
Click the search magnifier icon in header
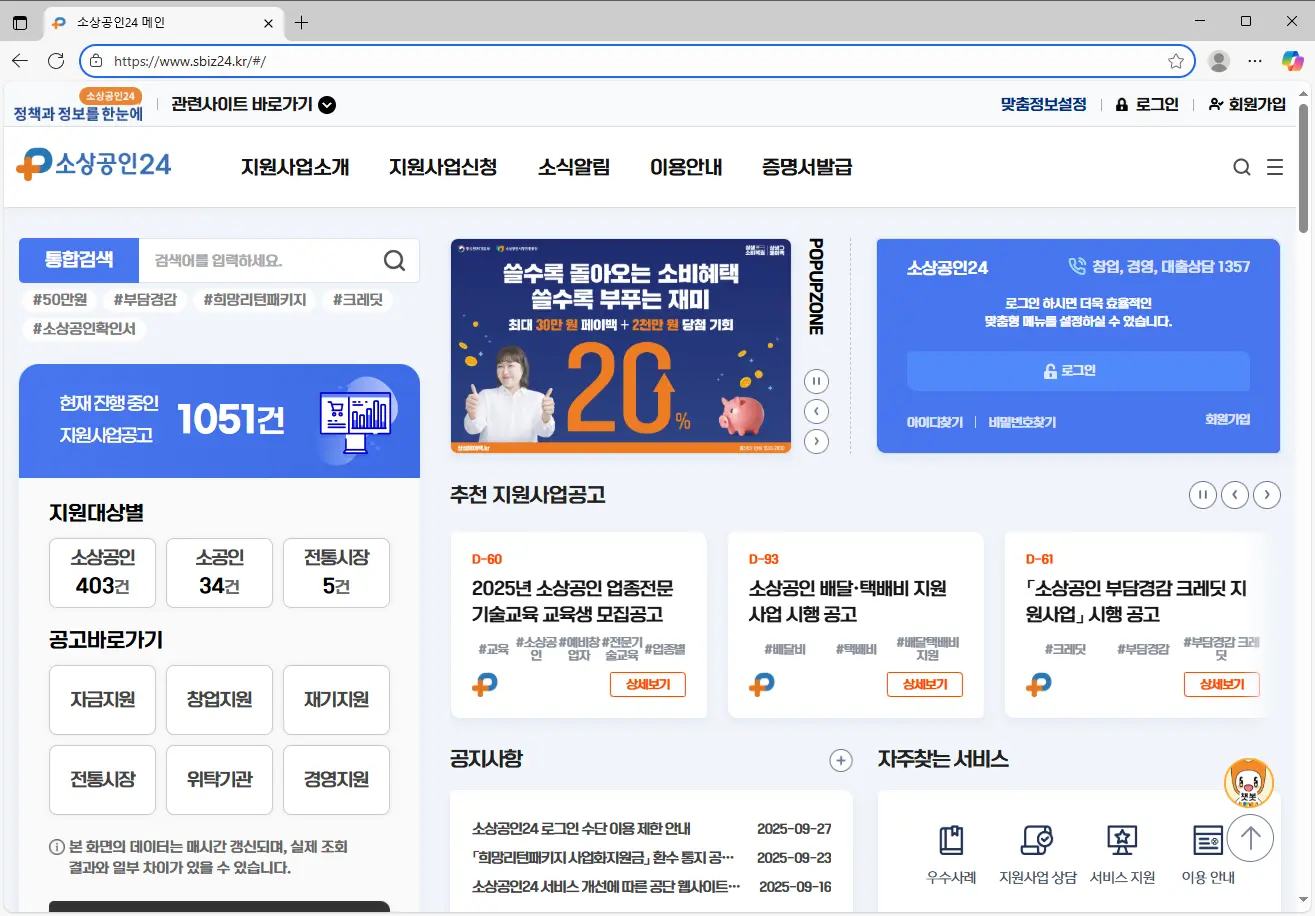pos(1242,167)
